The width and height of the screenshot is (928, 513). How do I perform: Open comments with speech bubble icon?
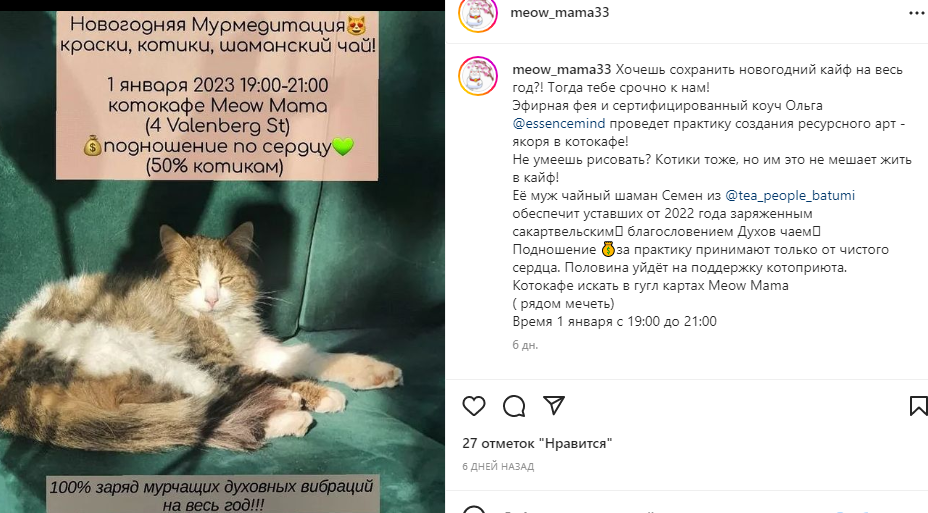point(514,406)
